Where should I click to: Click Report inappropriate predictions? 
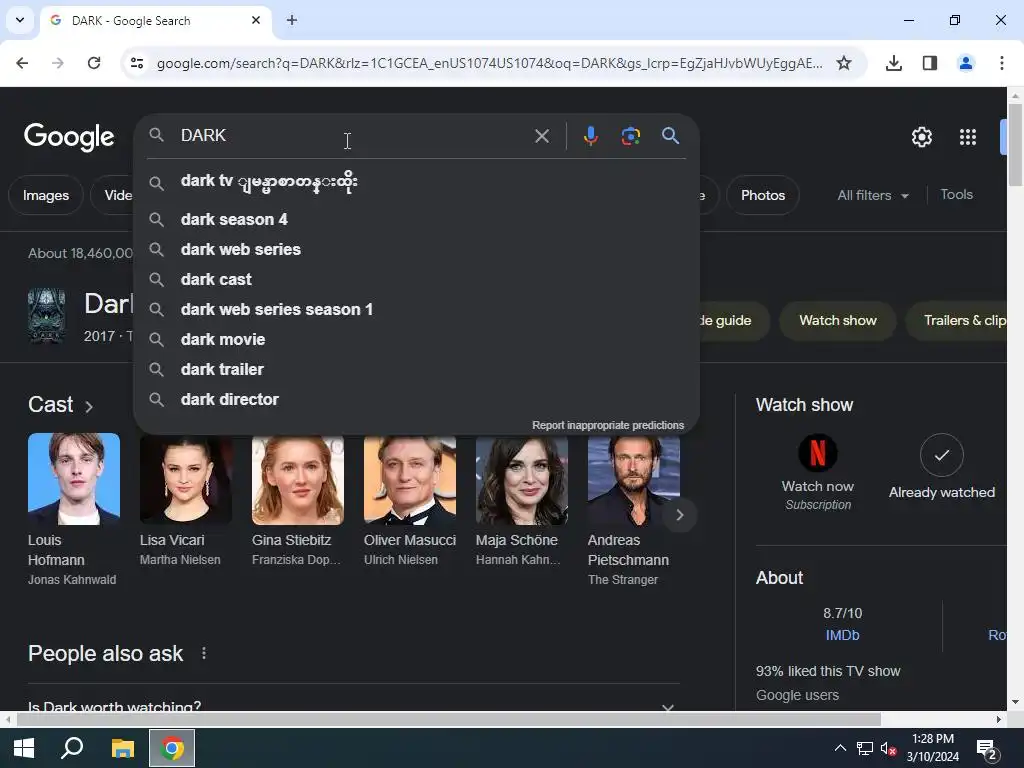coord(607,425)
